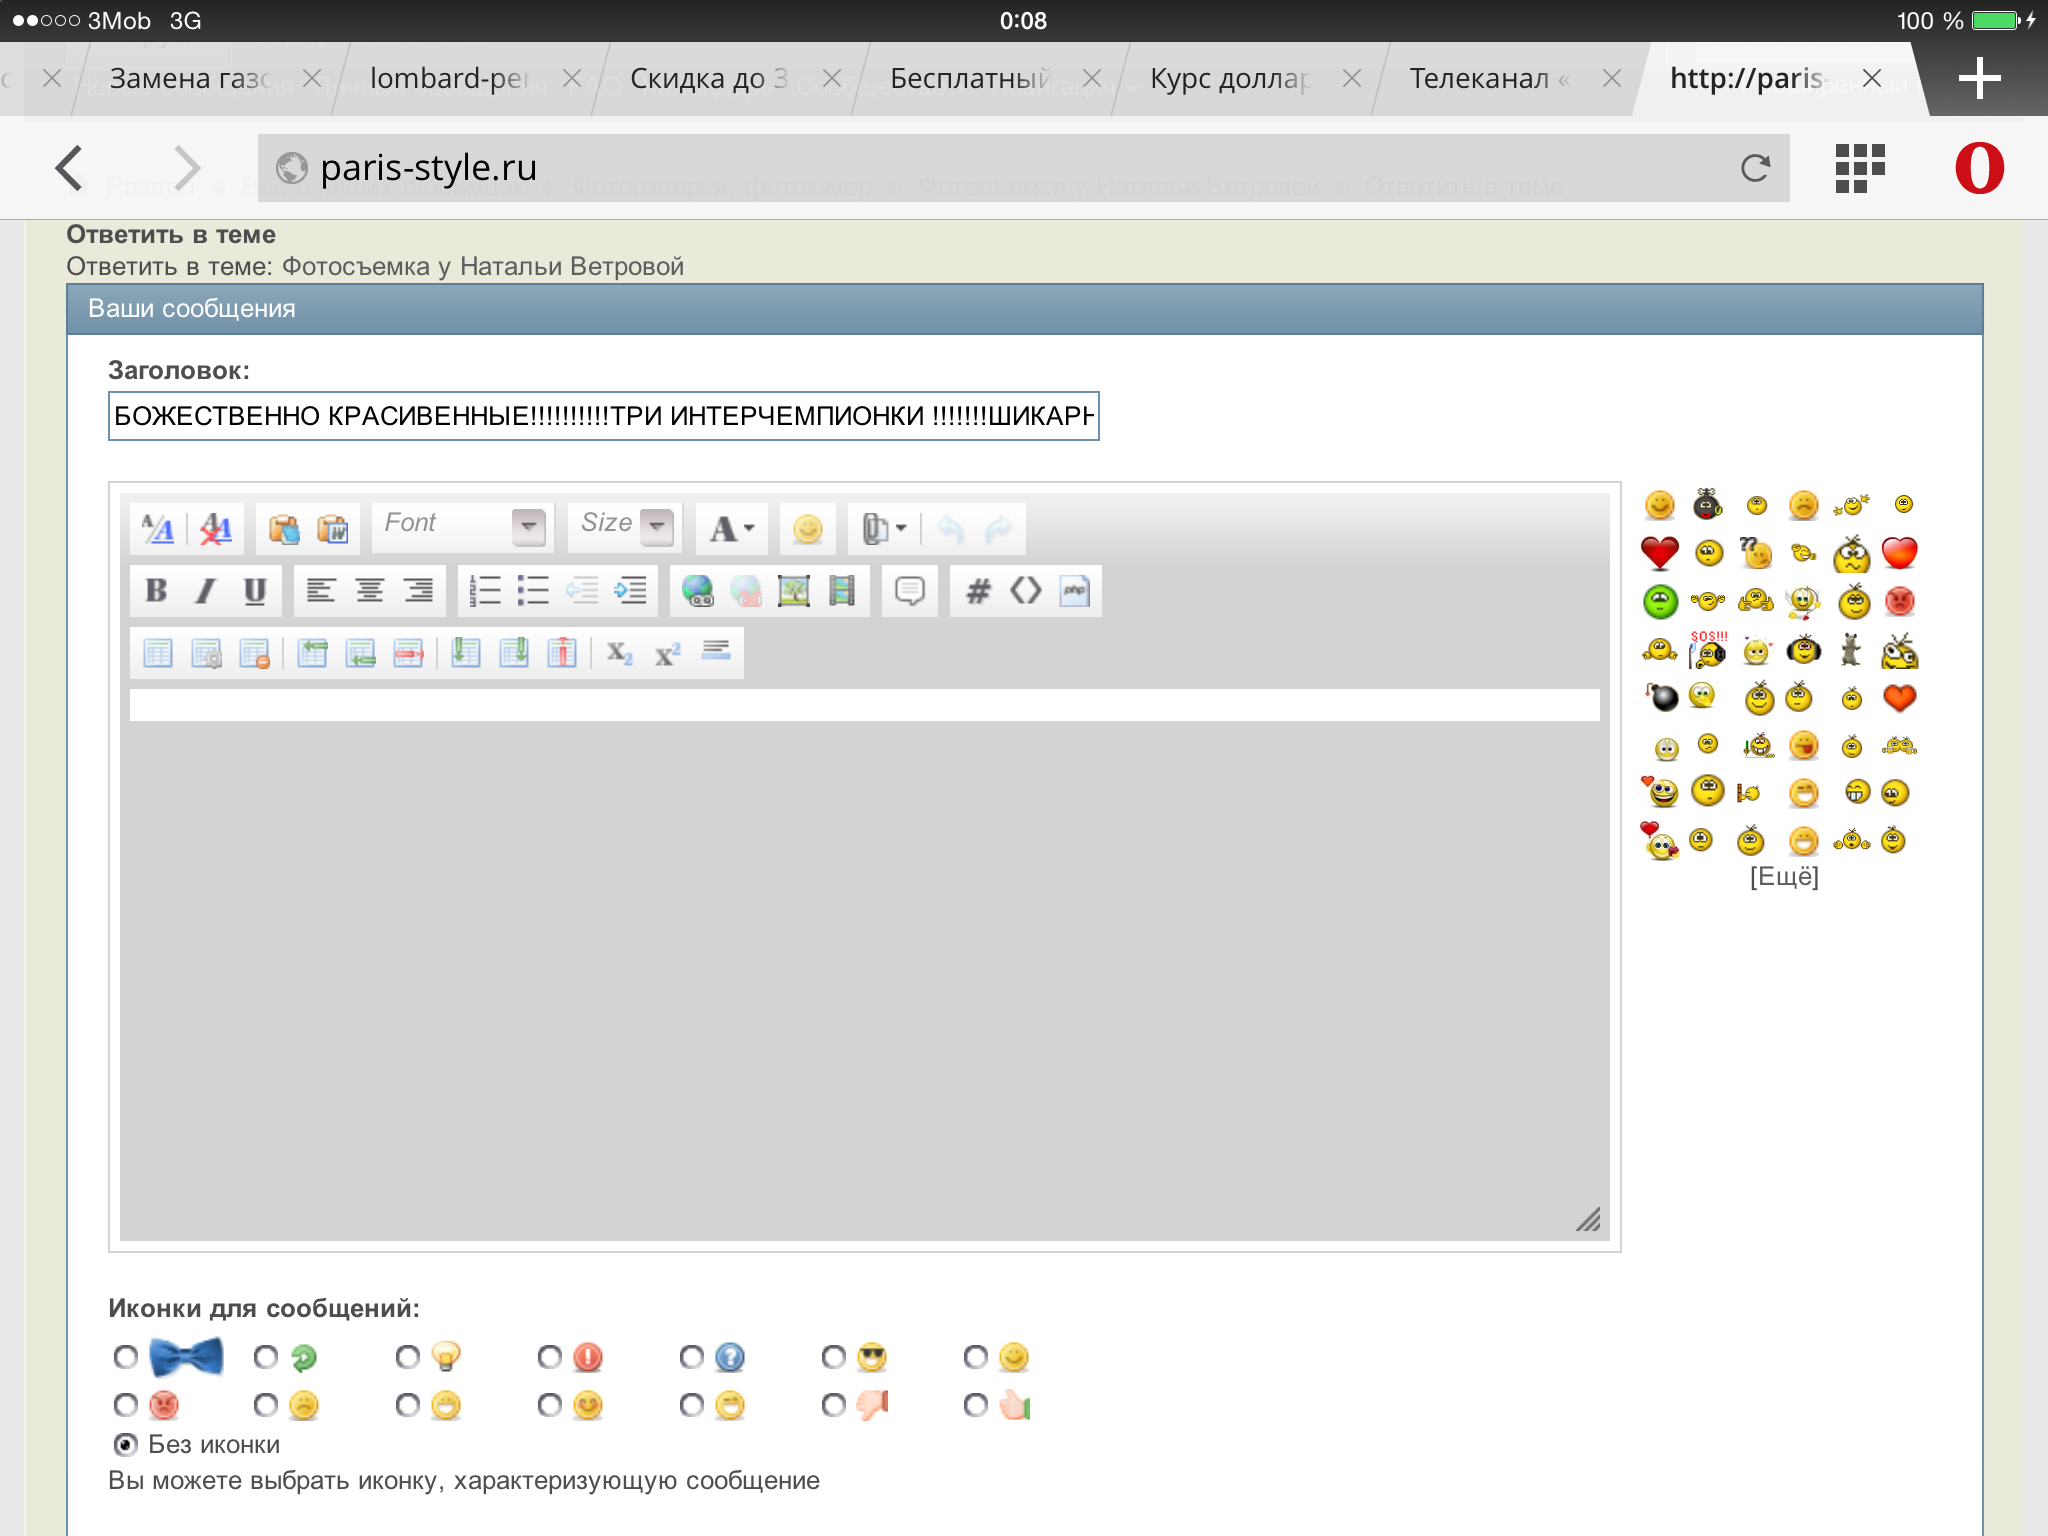Insert an ordered numbered list
The image size is (2048, 1536).
(484, 591)
